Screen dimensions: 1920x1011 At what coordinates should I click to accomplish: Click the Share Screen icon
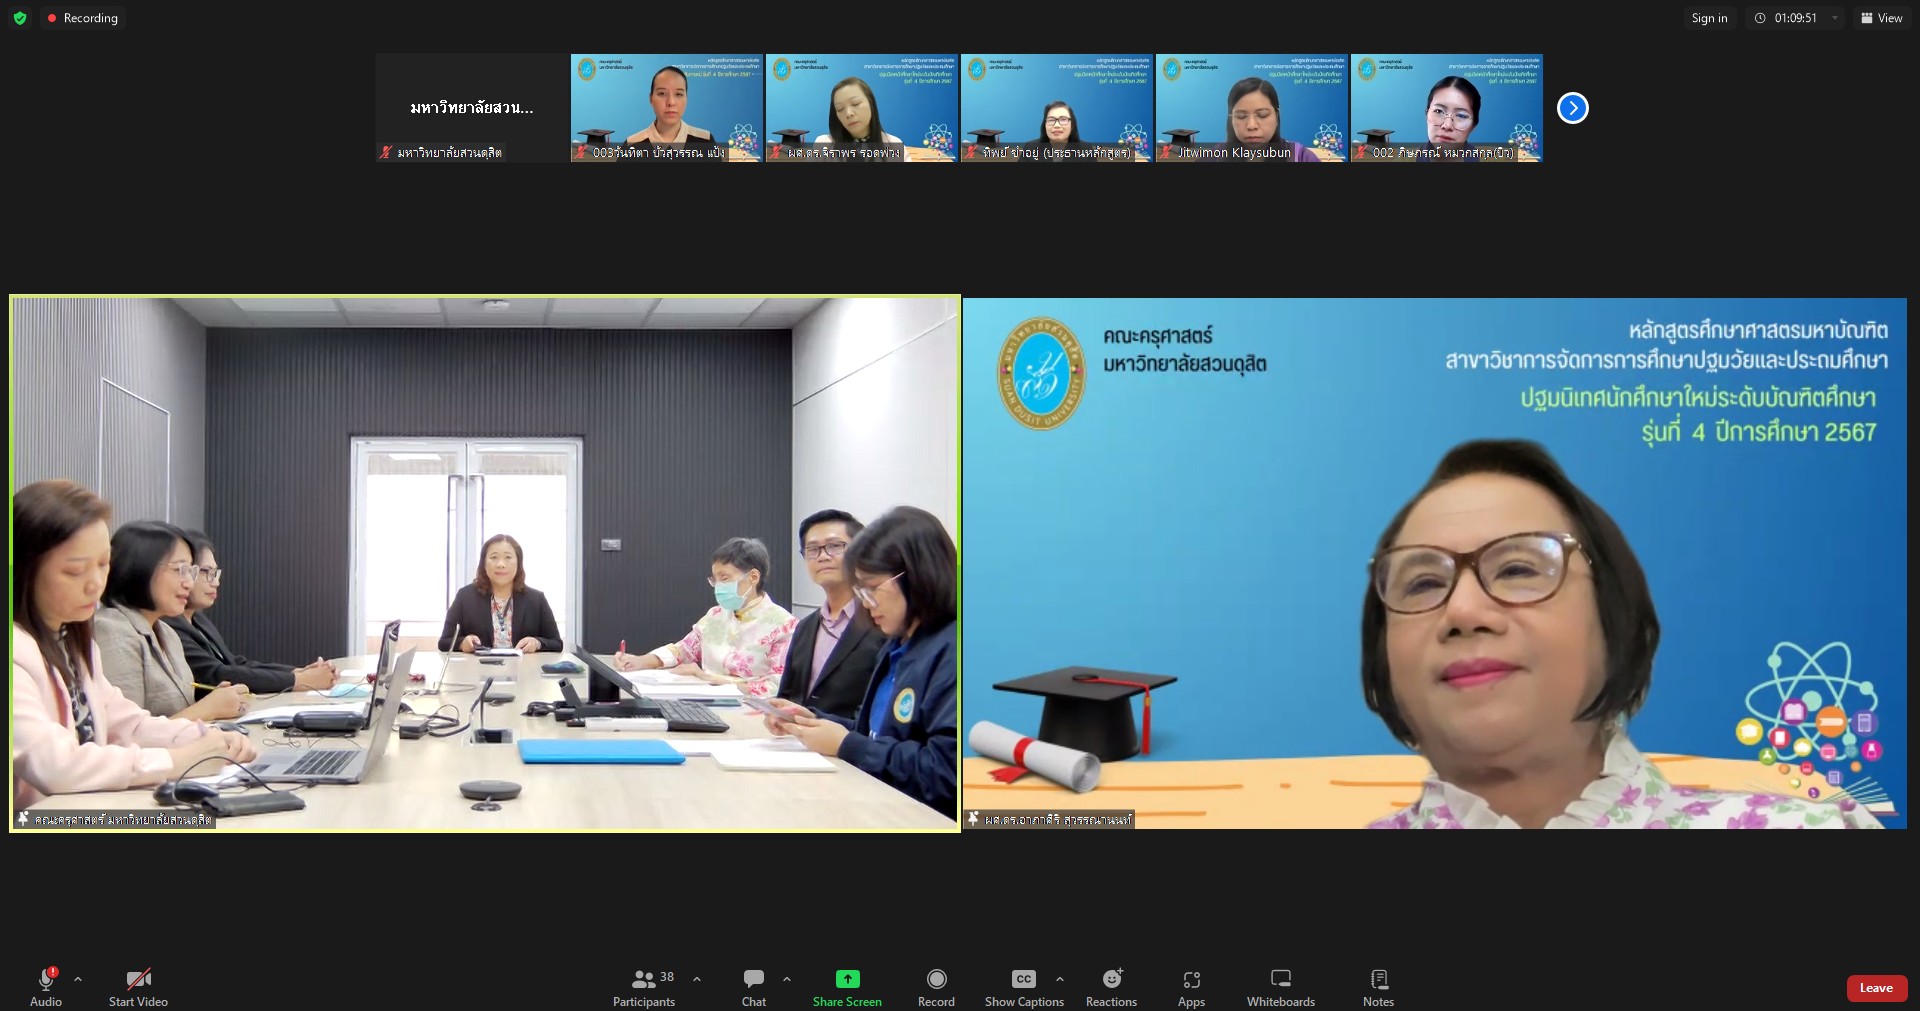(847, 979)
